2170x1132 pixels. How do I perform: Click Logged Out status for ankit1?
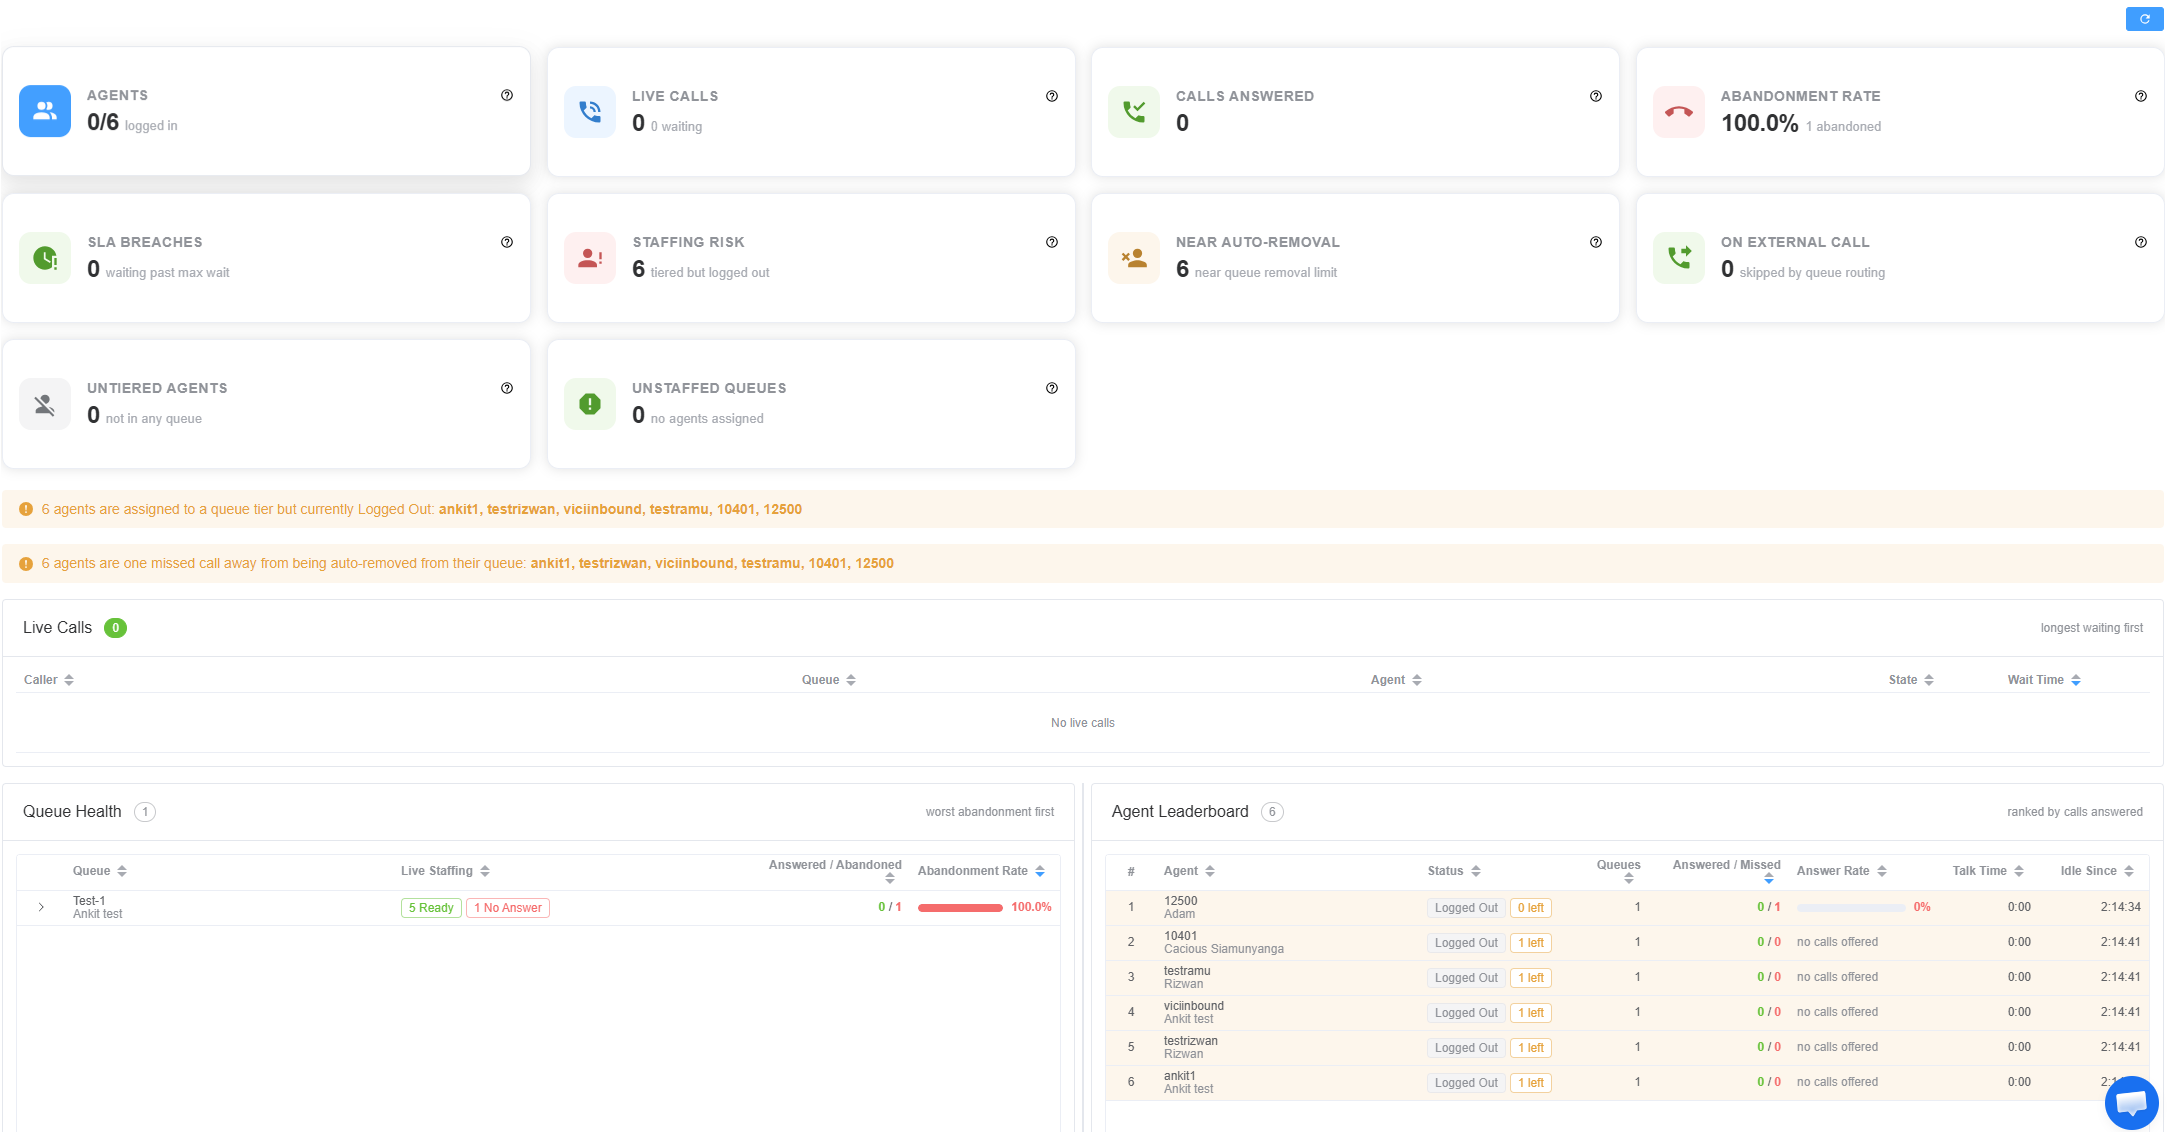pyautogui.click(x=1466, y=1083)
